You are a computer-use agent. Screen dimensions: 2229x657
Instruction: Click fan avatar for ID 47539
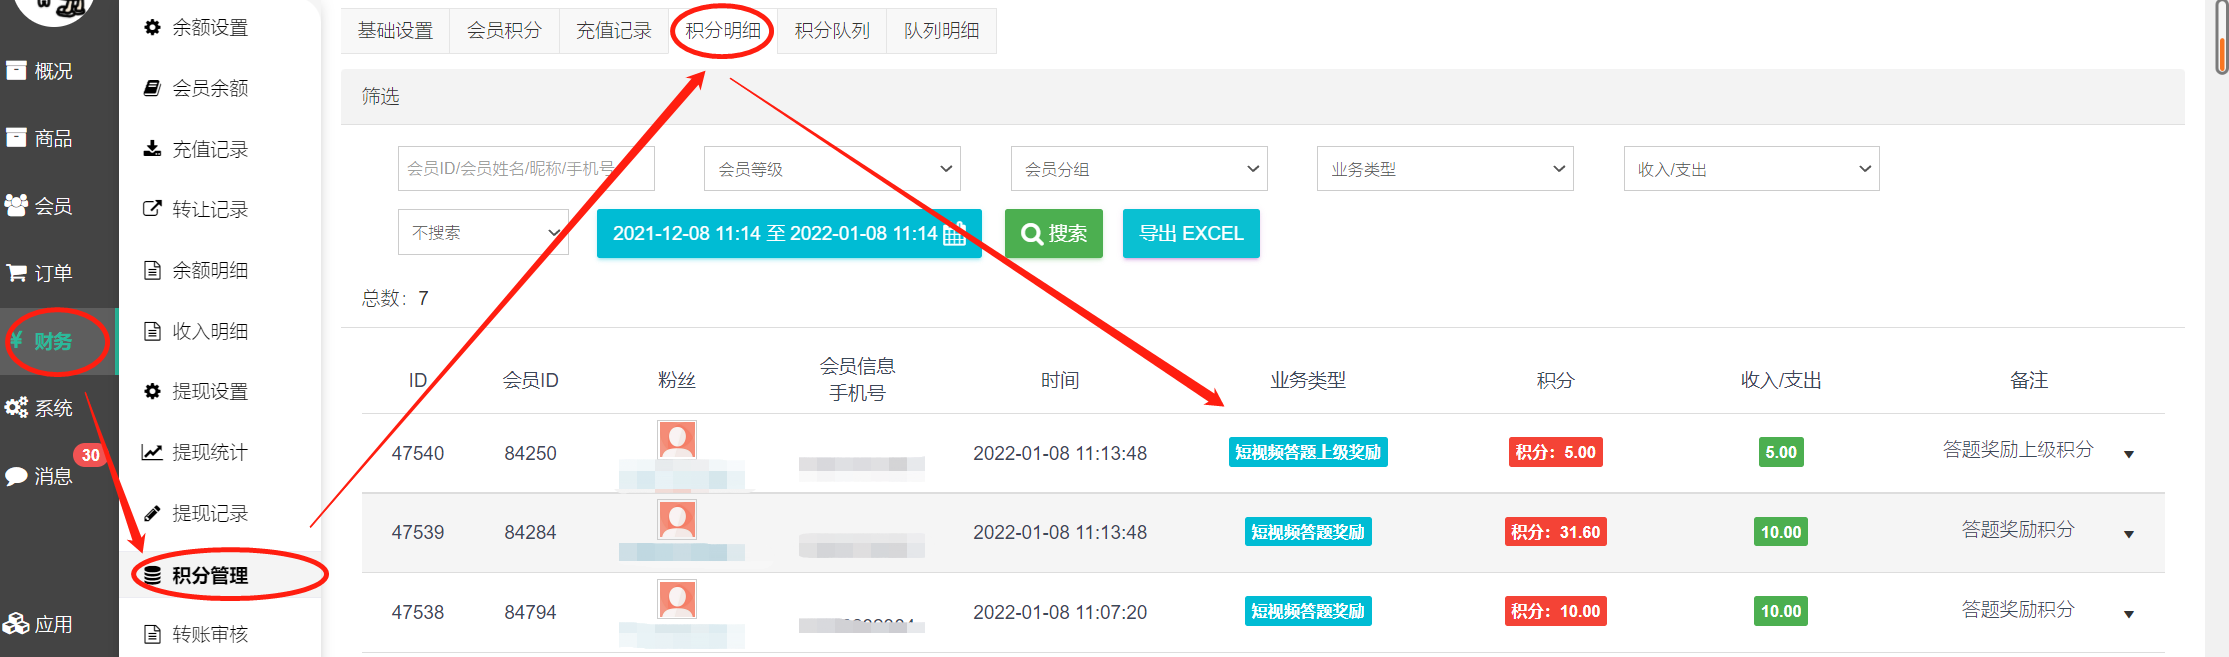(x=677, y=519)
